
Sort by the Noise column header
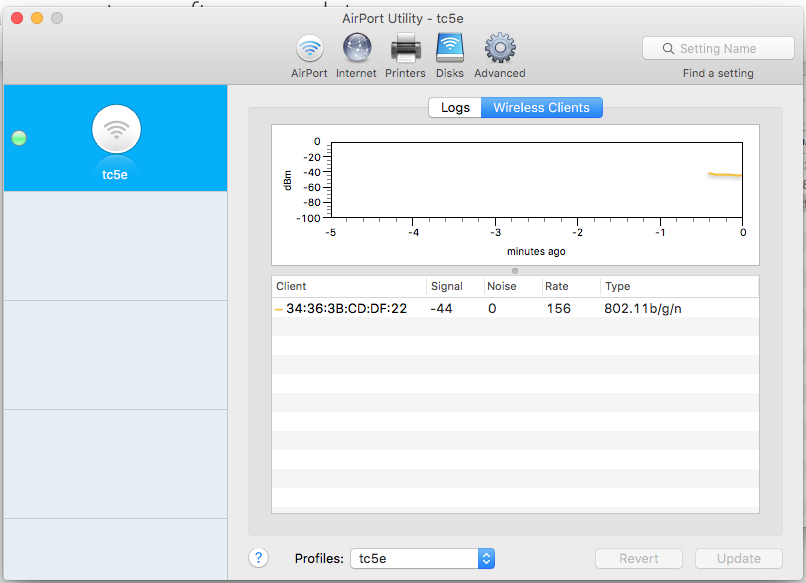(x=512, y=286)
